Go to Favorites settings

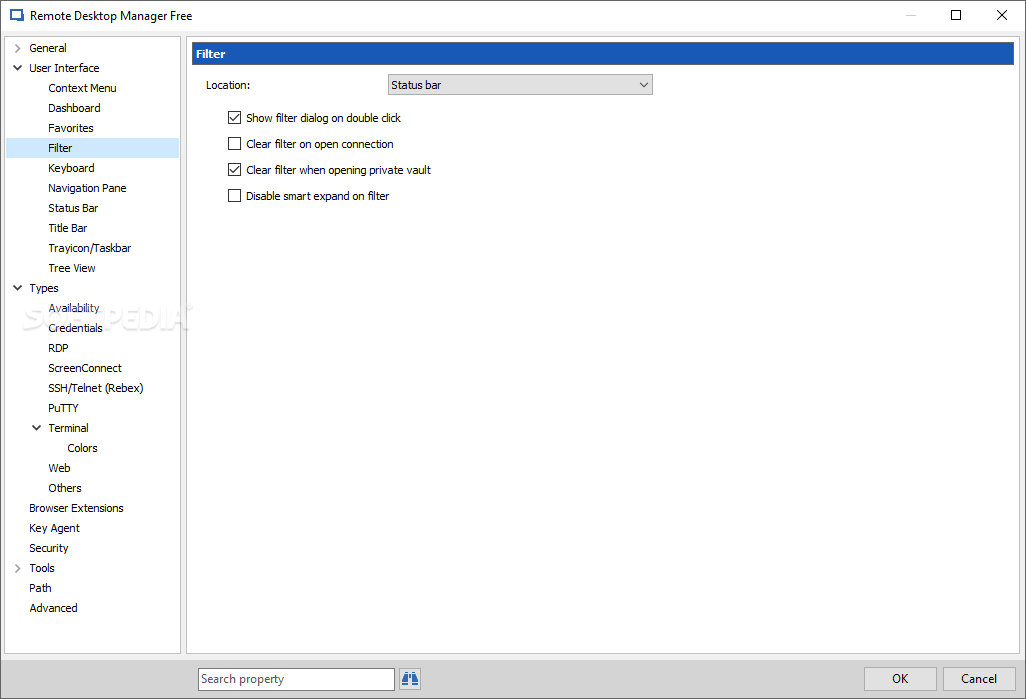click(71, 128)
